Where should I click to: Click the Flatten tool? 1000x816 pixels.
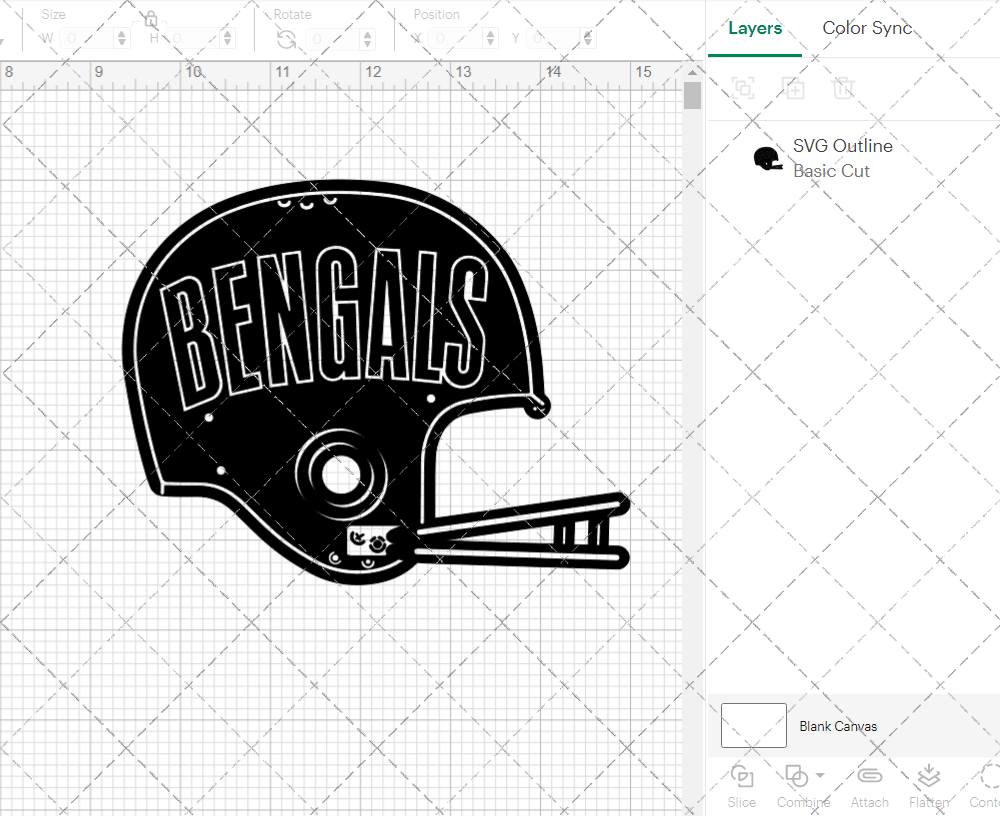[929, 786]
